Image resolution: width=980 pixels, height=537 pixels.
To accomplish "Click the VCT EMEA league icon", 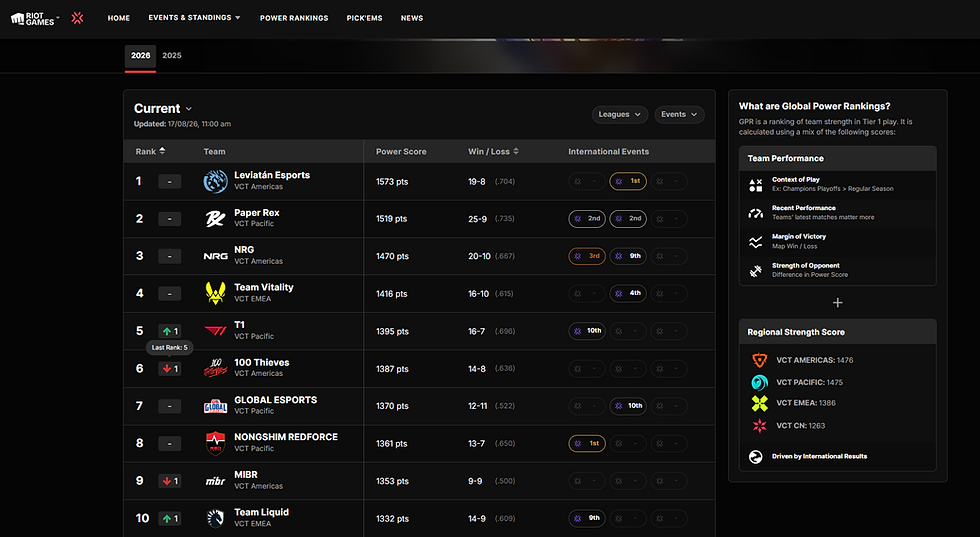I will coord(759,403).
